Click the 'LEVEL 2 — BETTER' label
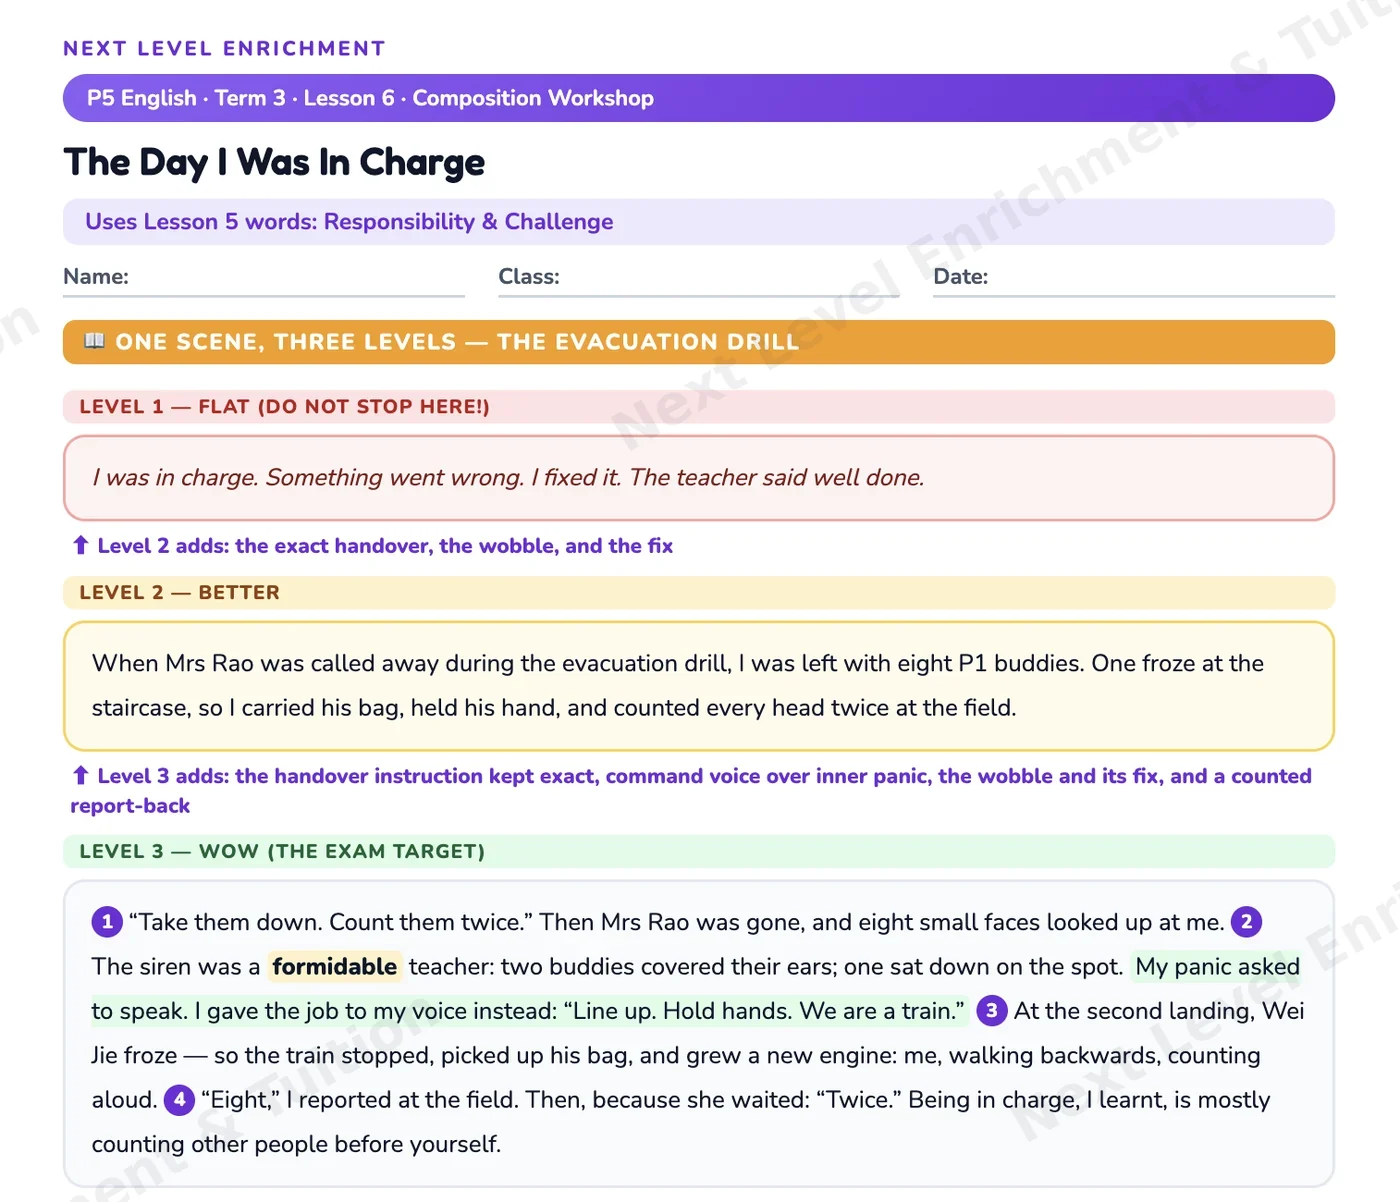This screenshot has width=1400, height=1202. [x=179, y=592]
